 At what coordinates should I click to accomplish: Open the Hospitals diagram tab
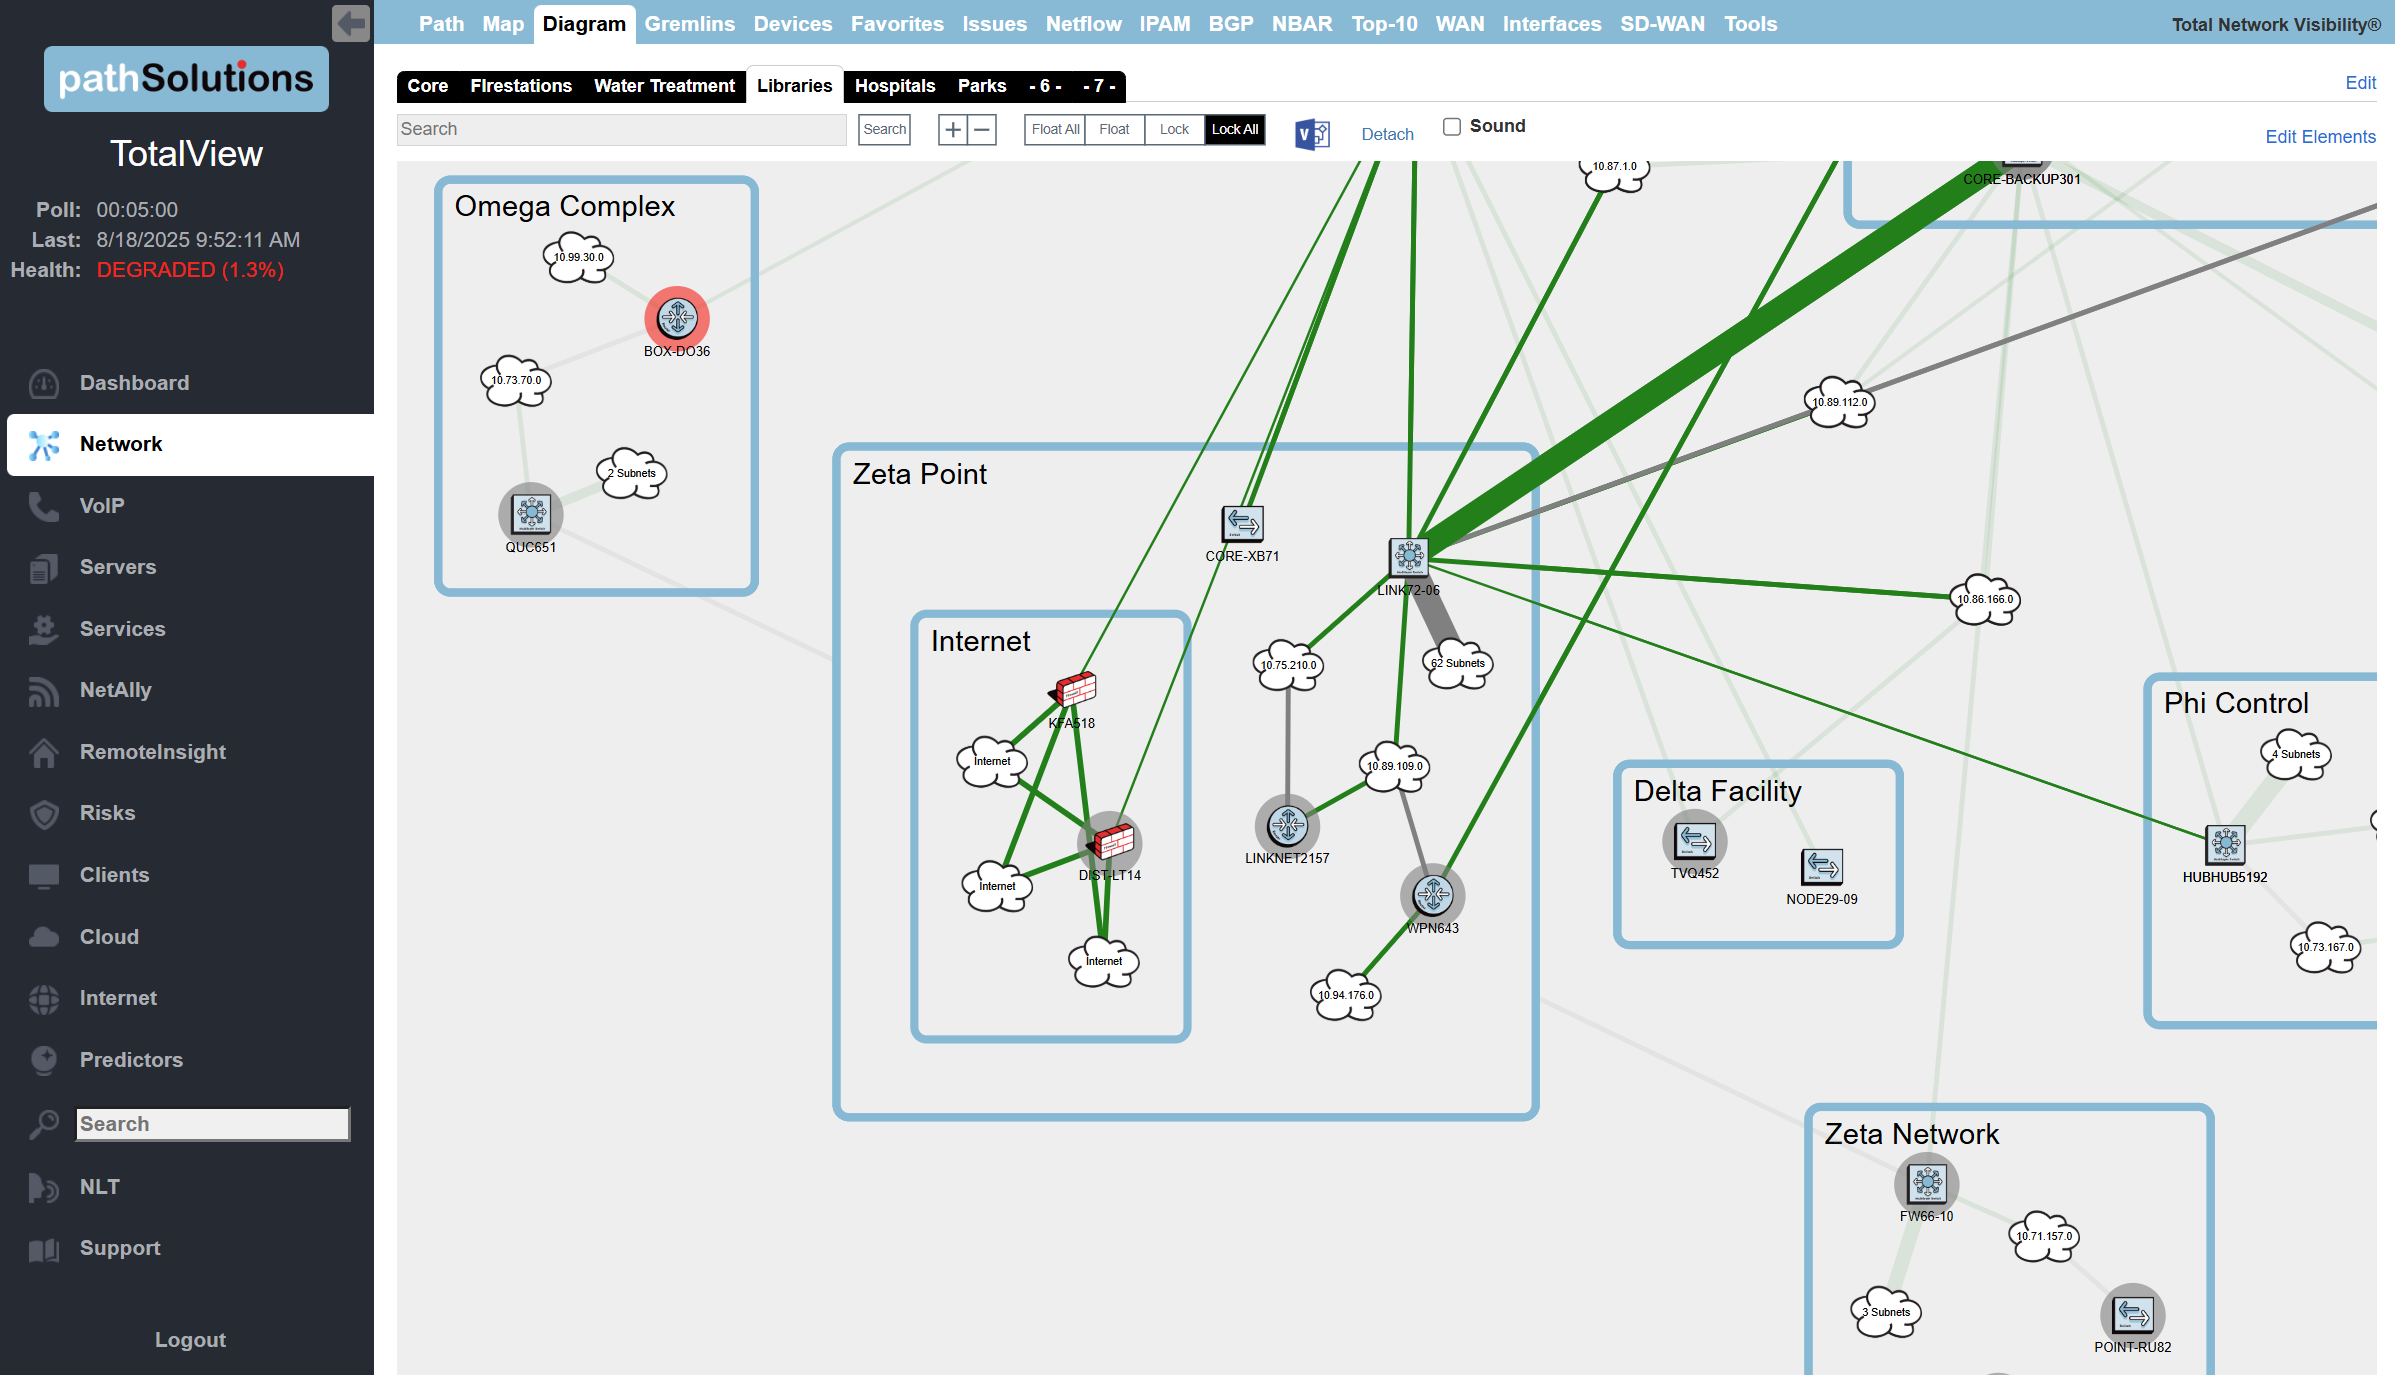(x=894, y=86)
